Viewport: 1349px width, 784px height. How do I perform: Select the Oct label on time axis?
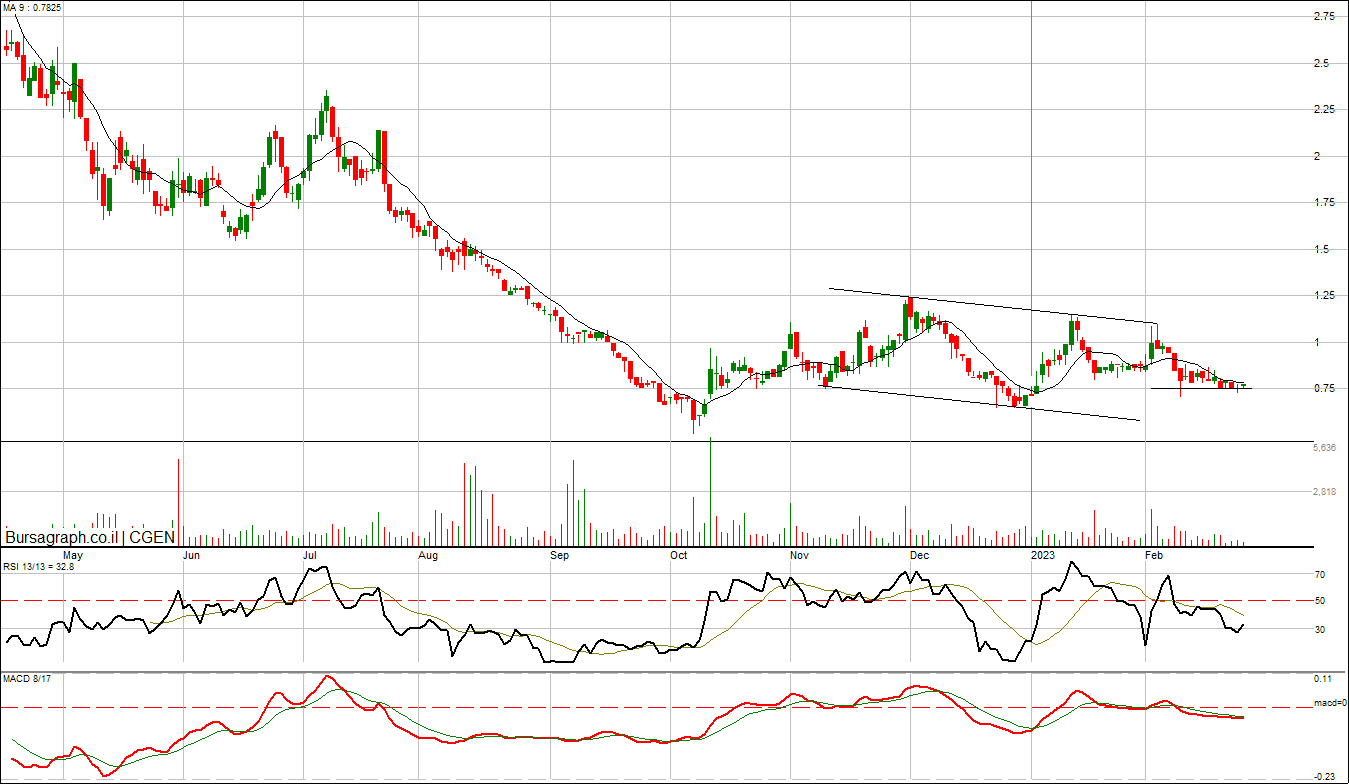(679, 554)
